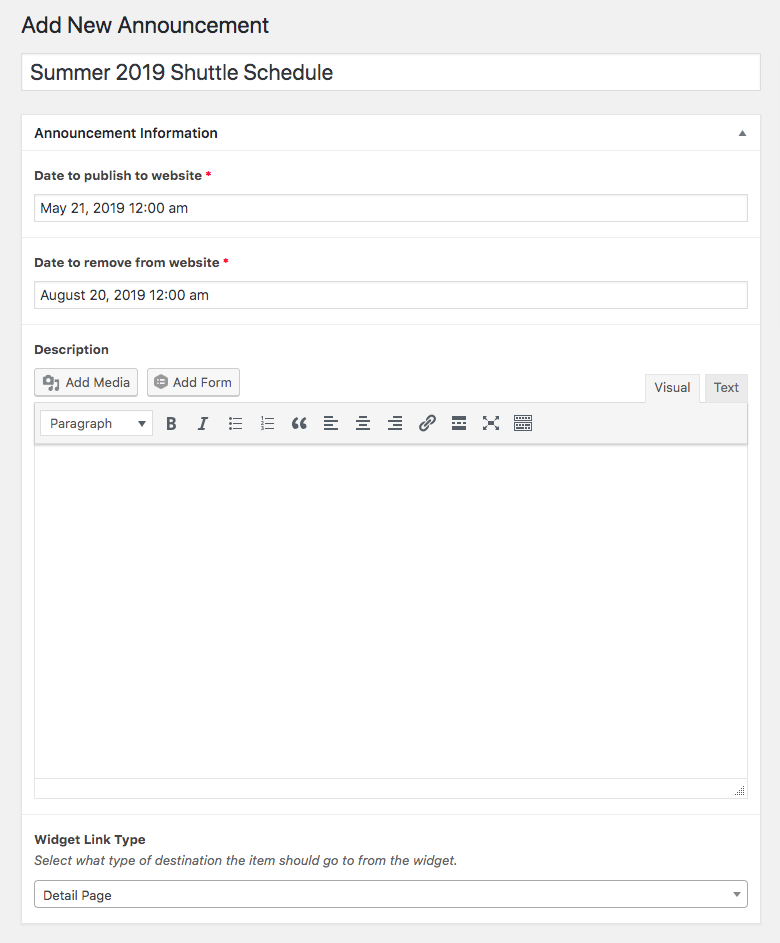
Task: Insert a bulleted list
Action: [235, 423]
